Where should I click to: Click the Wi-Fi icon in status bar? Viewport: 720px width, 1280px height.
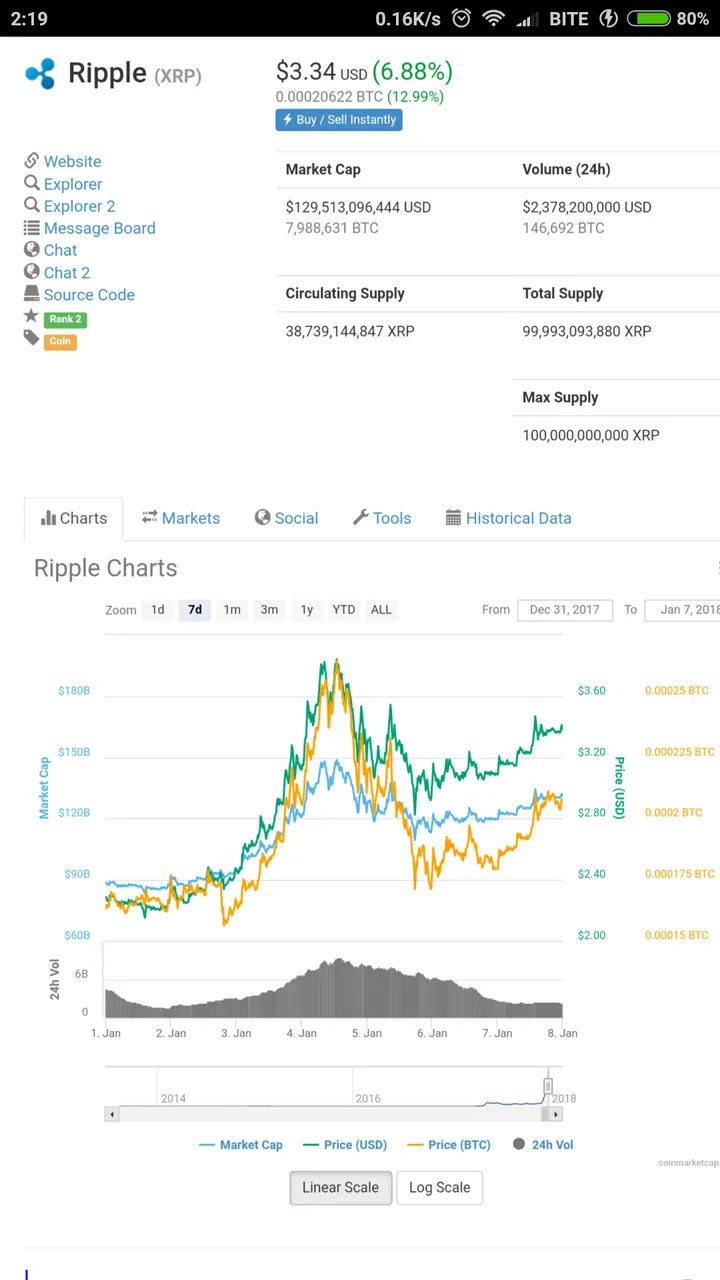click(x=493, y=18)
